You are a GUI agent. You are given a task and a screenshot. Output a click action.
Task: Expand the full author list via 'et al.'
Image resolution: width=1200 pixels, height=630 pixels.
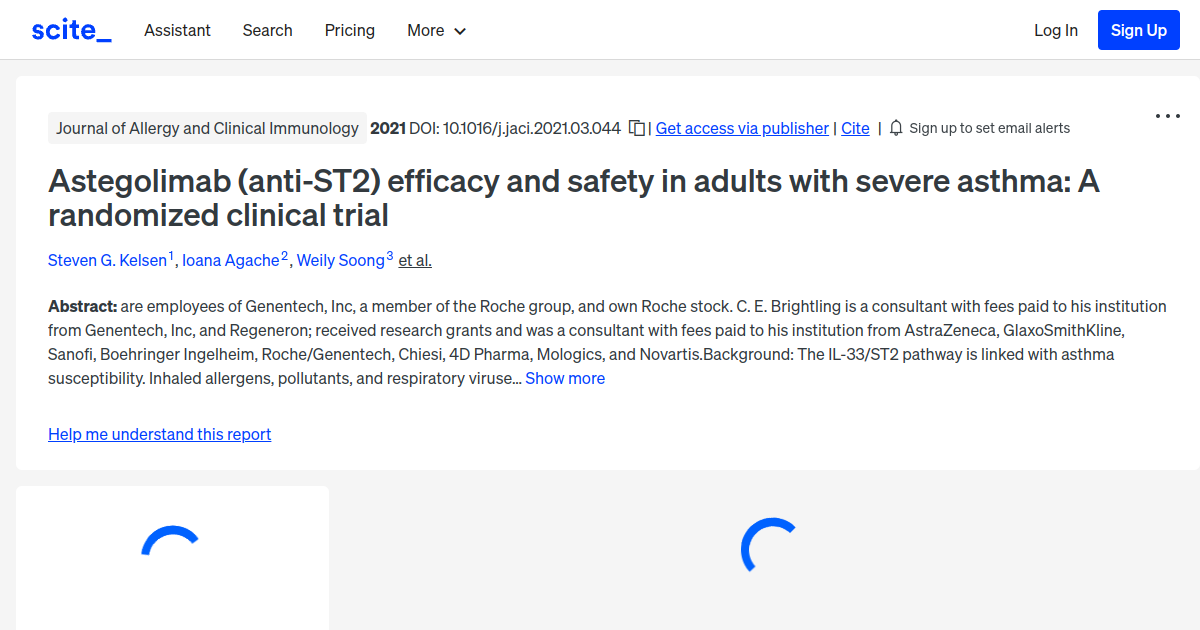point(414,260)
